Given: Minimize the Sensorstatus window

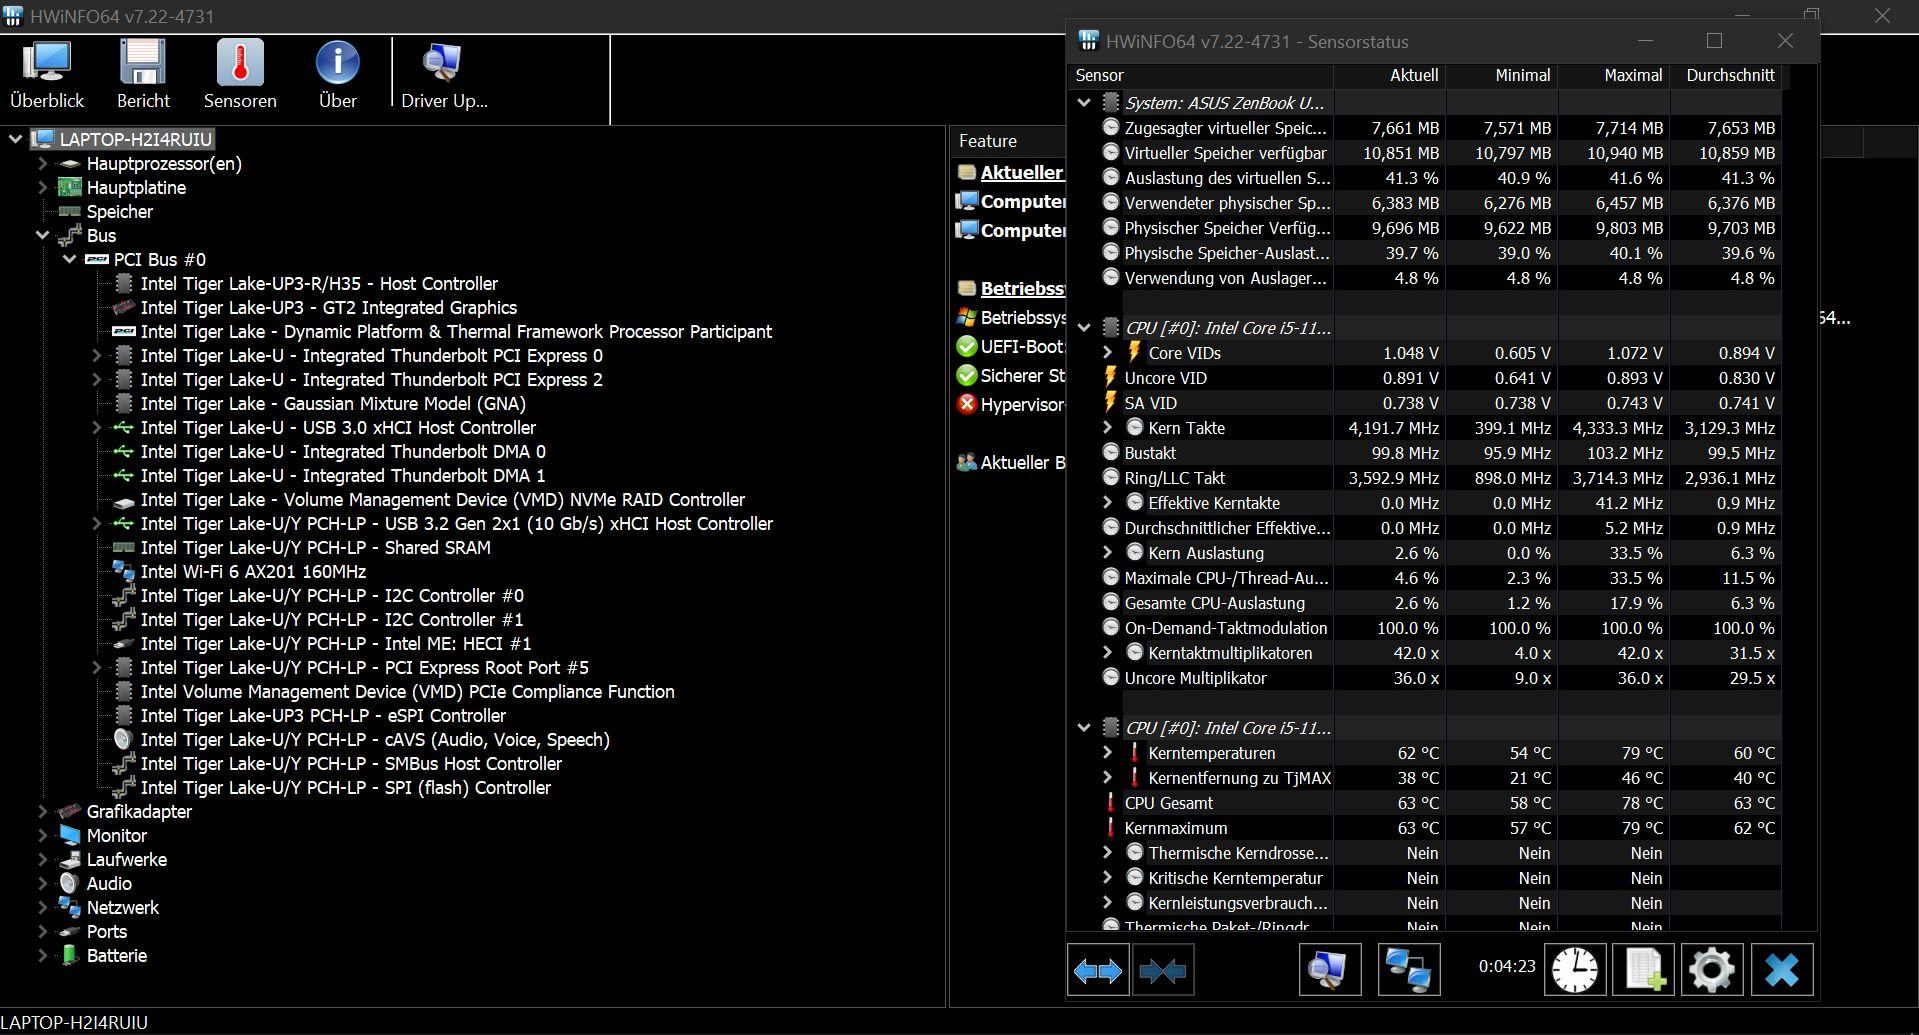Looking at the screenshot, I should pyautogui.click(x=1645, y=41).
